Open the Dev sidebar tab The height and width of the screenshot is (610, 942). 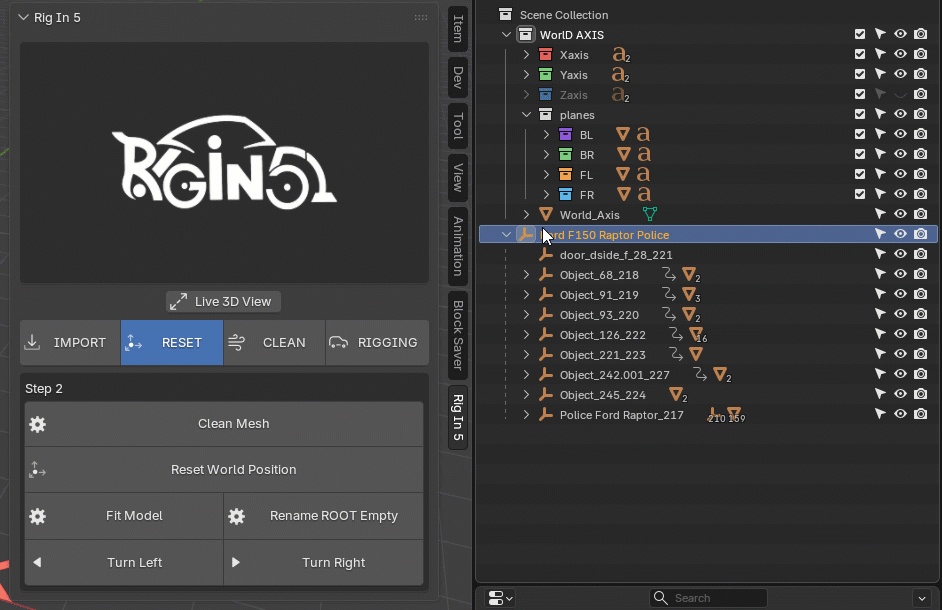458,78
